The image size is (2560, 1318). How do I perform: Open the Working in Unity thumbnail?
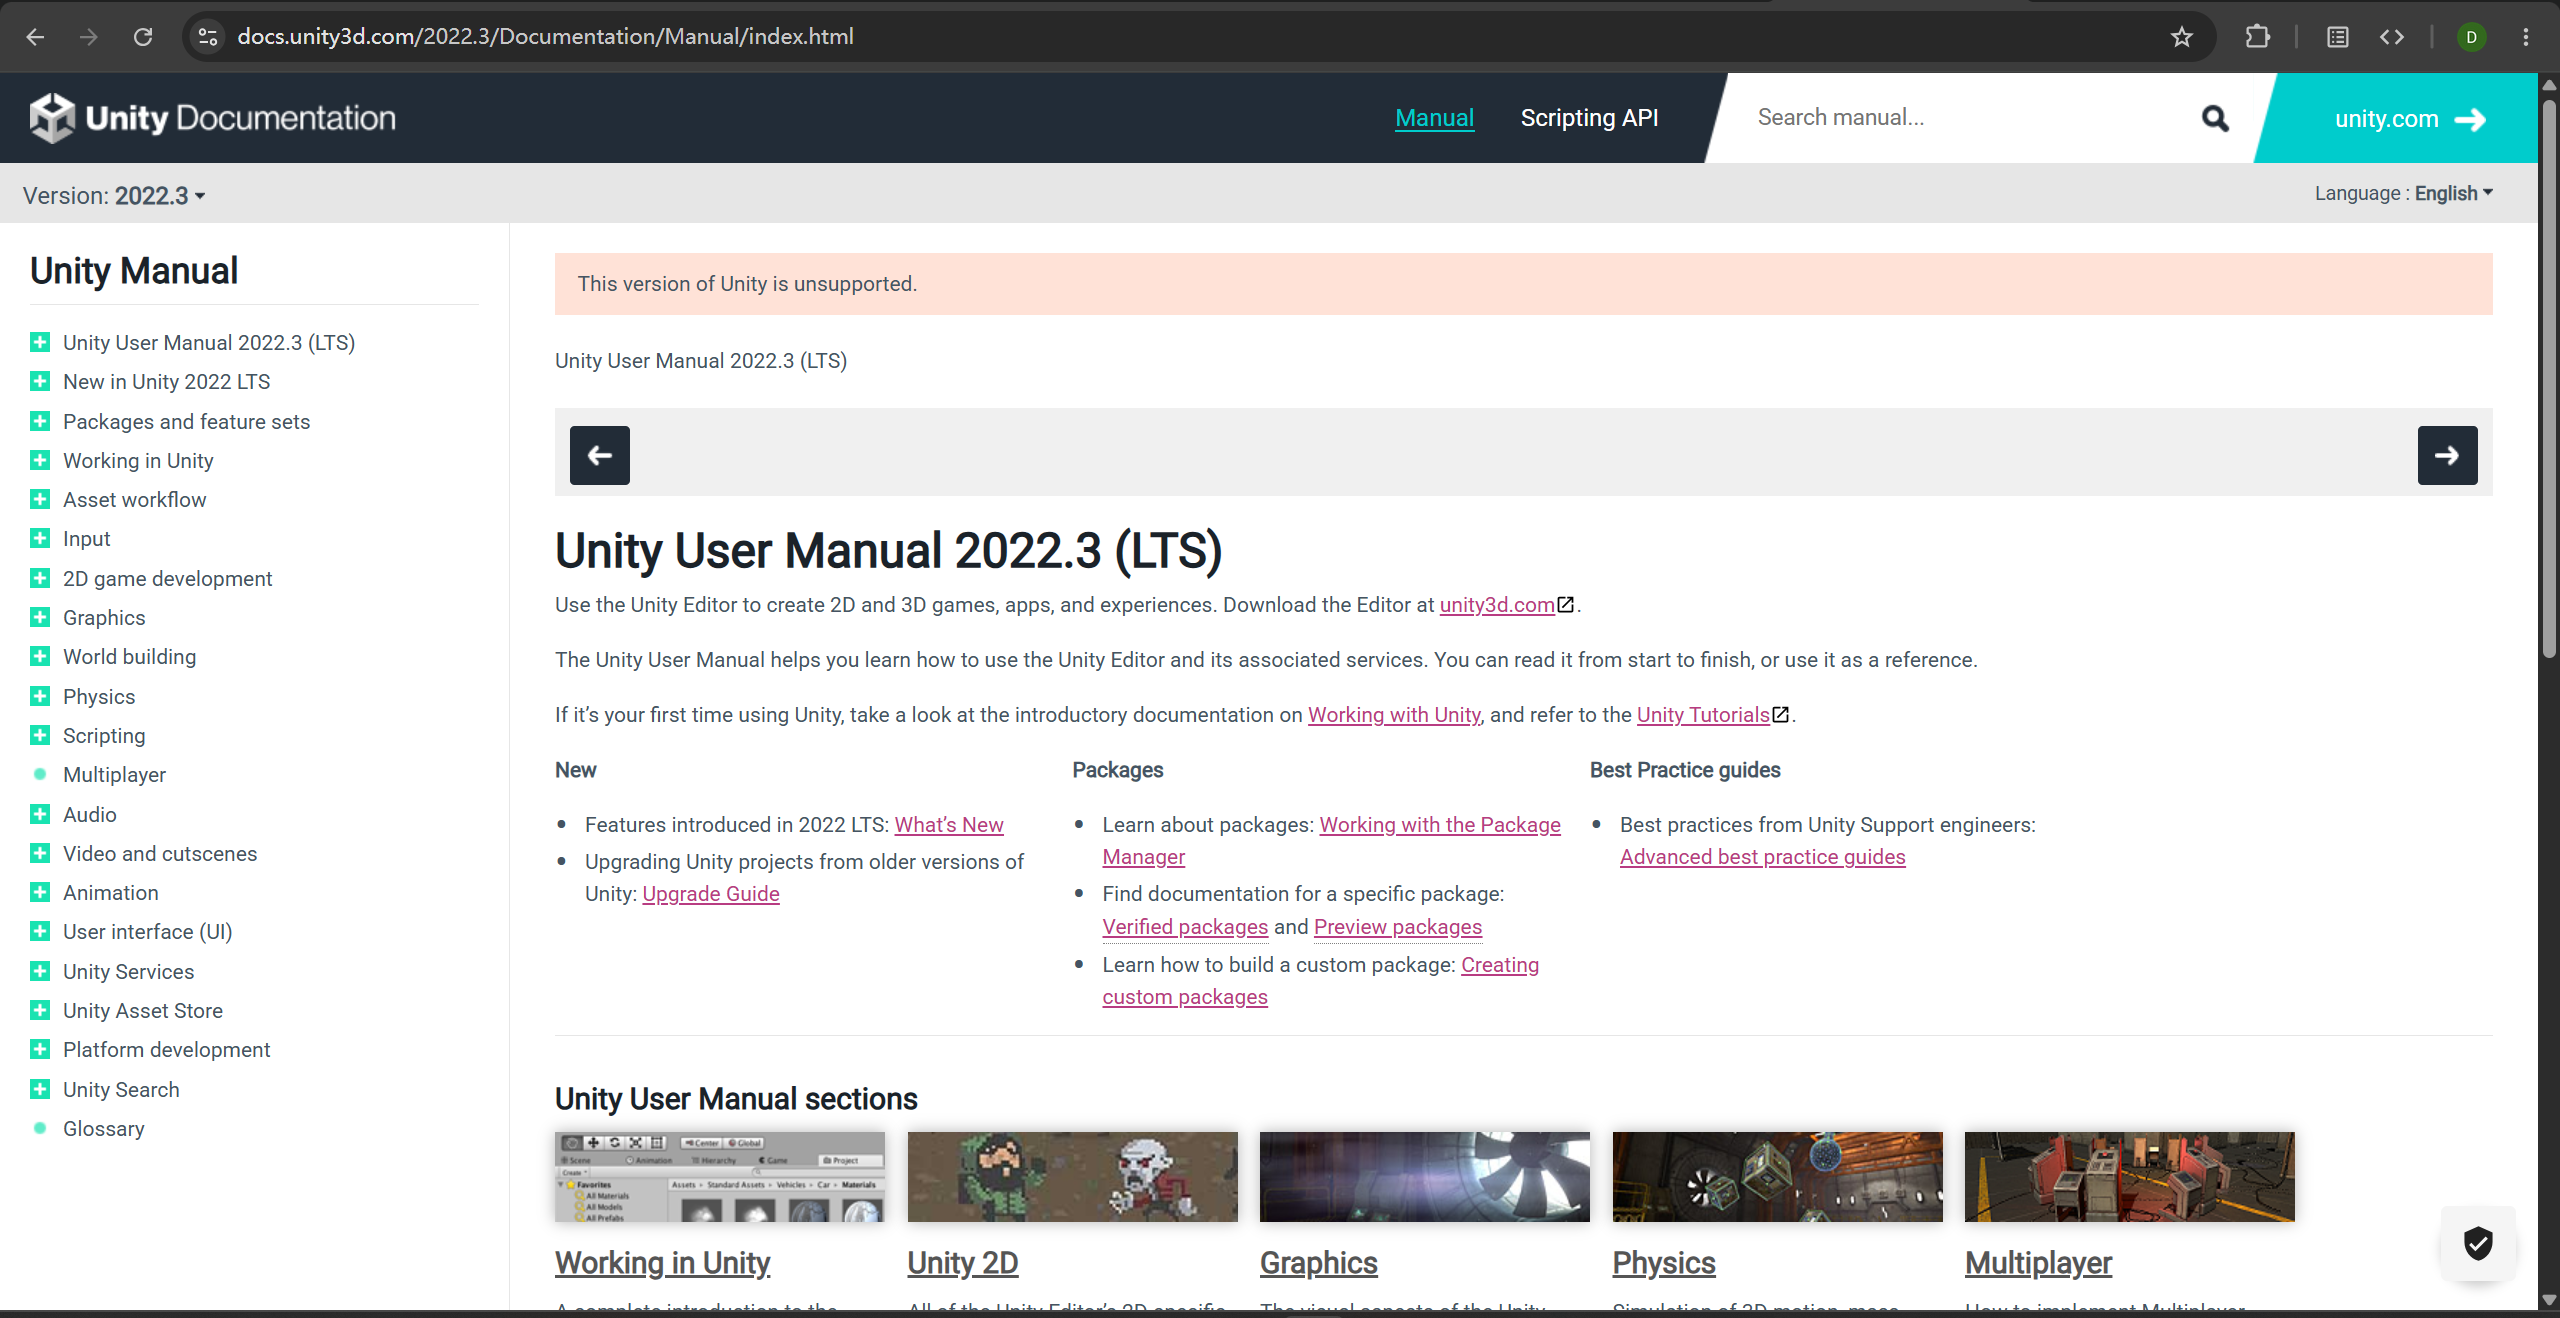click(x=719, y=1176)
